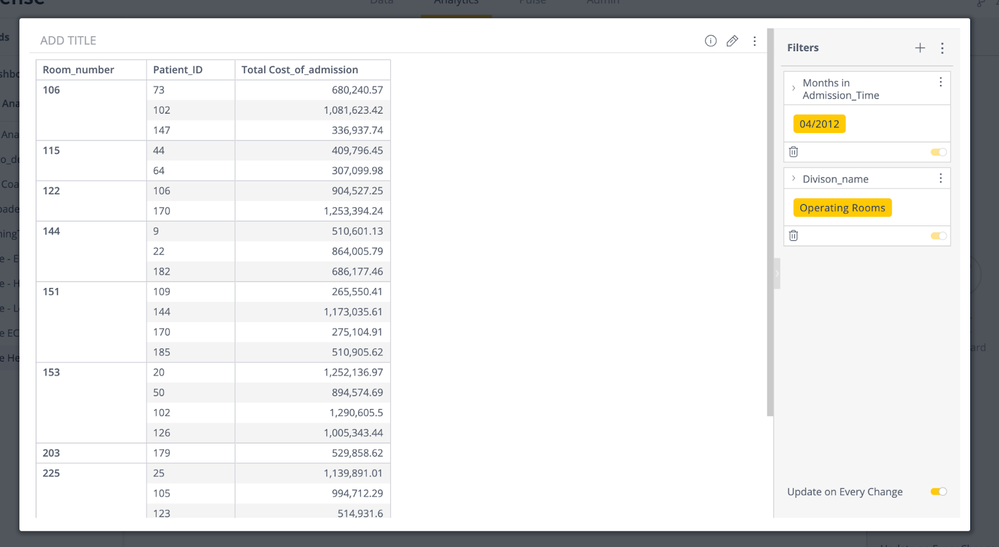Screen dimensions: 999x547
Task: Open Divison_name filter options menu
Action: point(941,179)
